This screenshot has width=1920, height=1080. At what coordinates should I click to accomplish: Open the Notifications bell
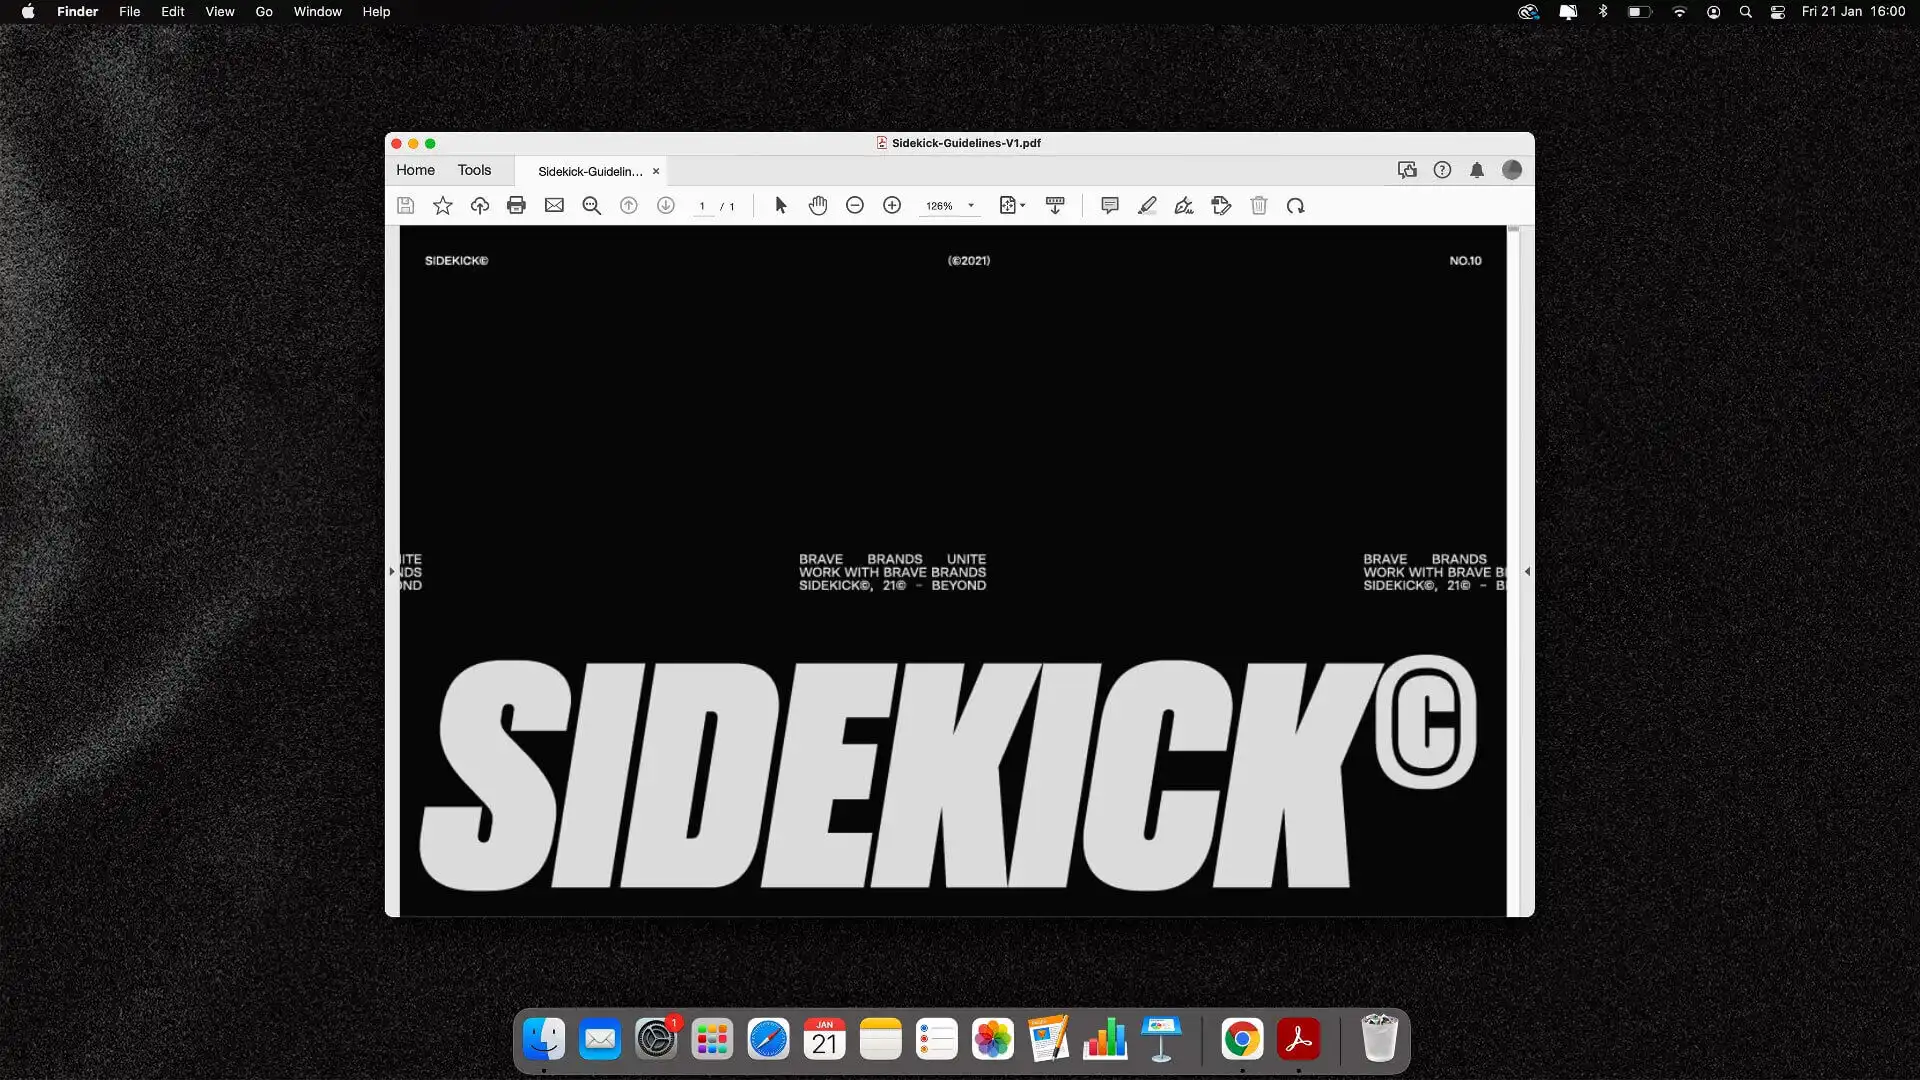click(x=1477, y=170)
